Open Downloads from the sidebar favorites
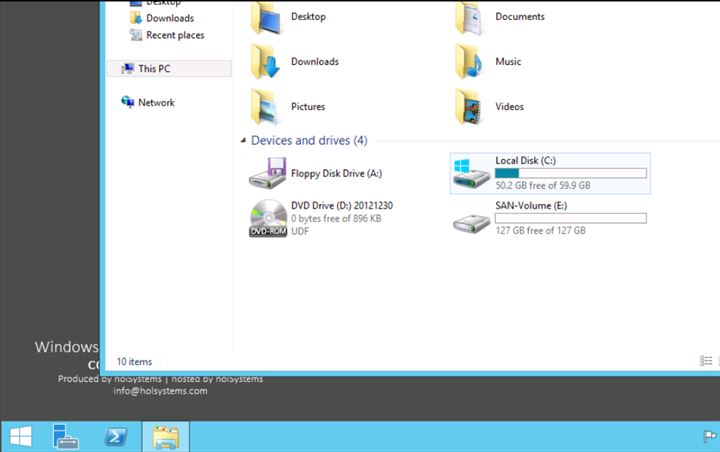The height and width of the screenshot is (452, 720). 169,18
